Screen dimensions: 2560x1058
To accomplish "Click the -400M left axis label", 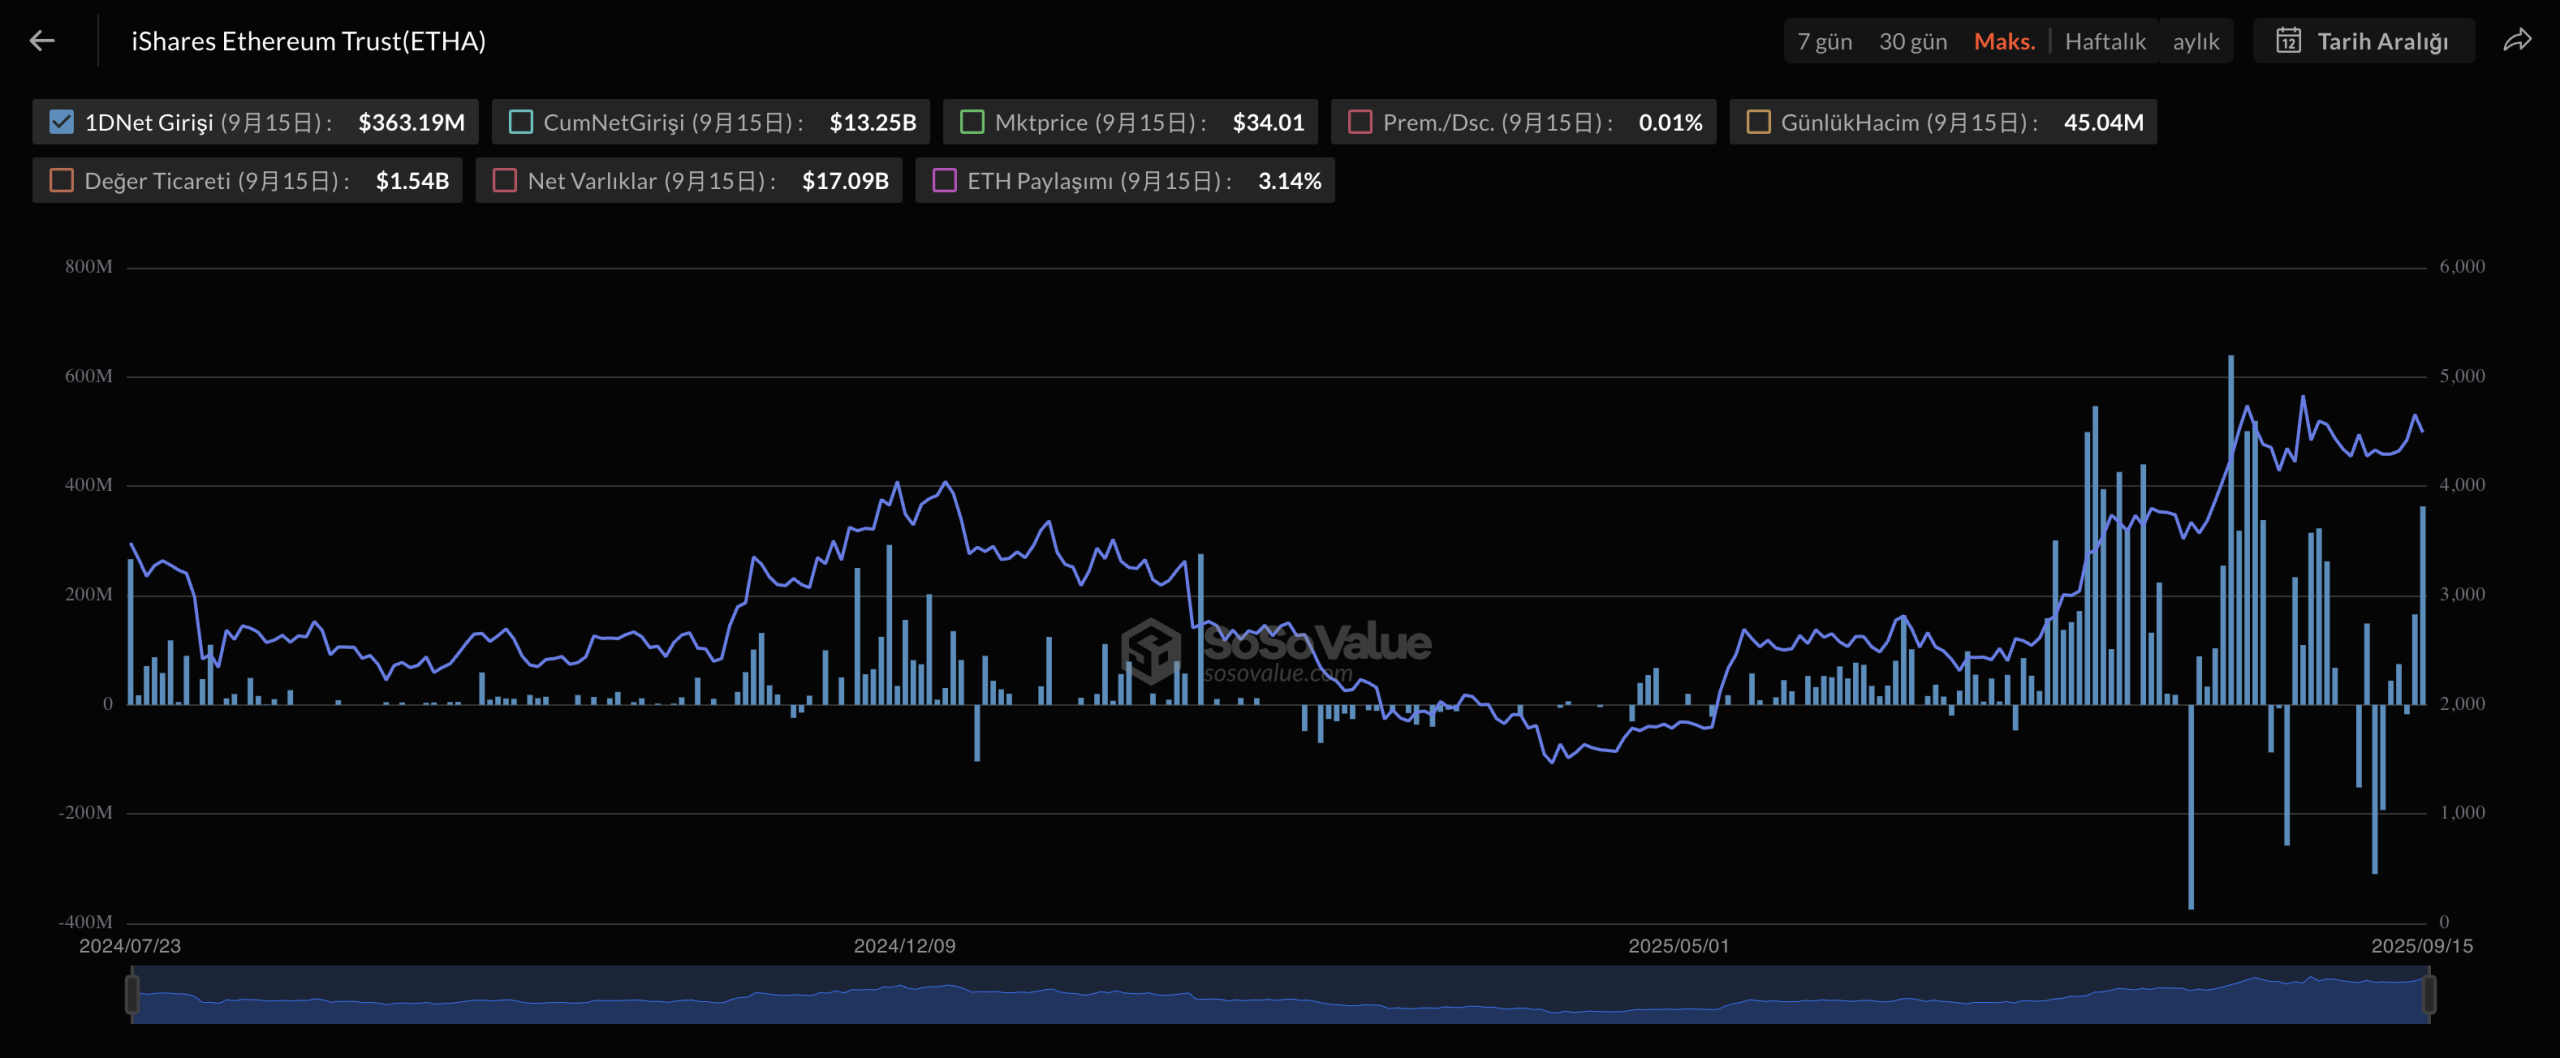I will coord(85,922).
